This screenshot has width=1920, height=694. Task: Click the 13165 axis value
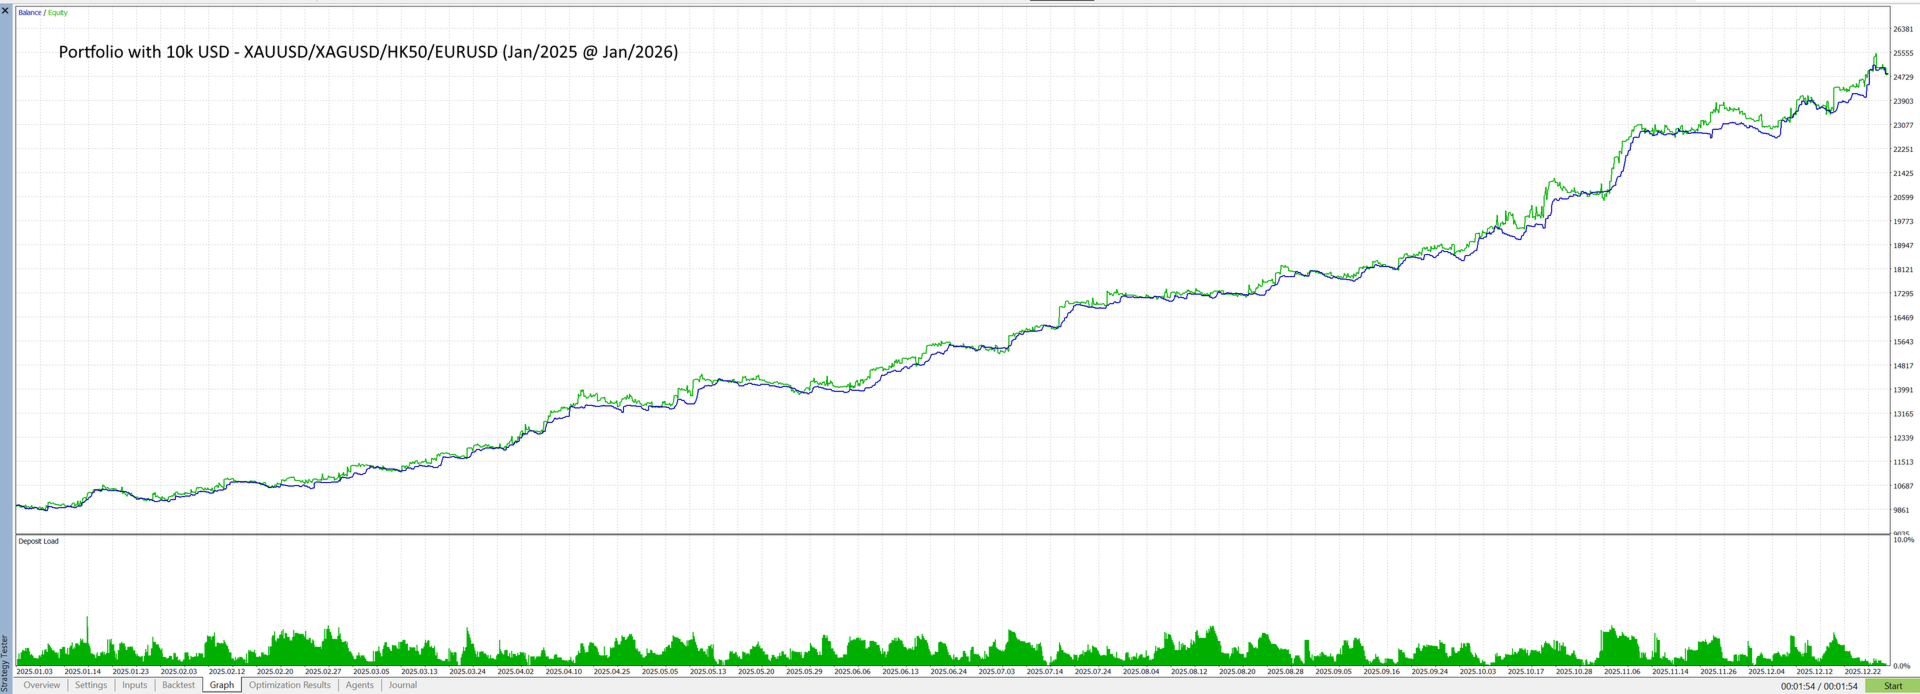coord(1903,414)
